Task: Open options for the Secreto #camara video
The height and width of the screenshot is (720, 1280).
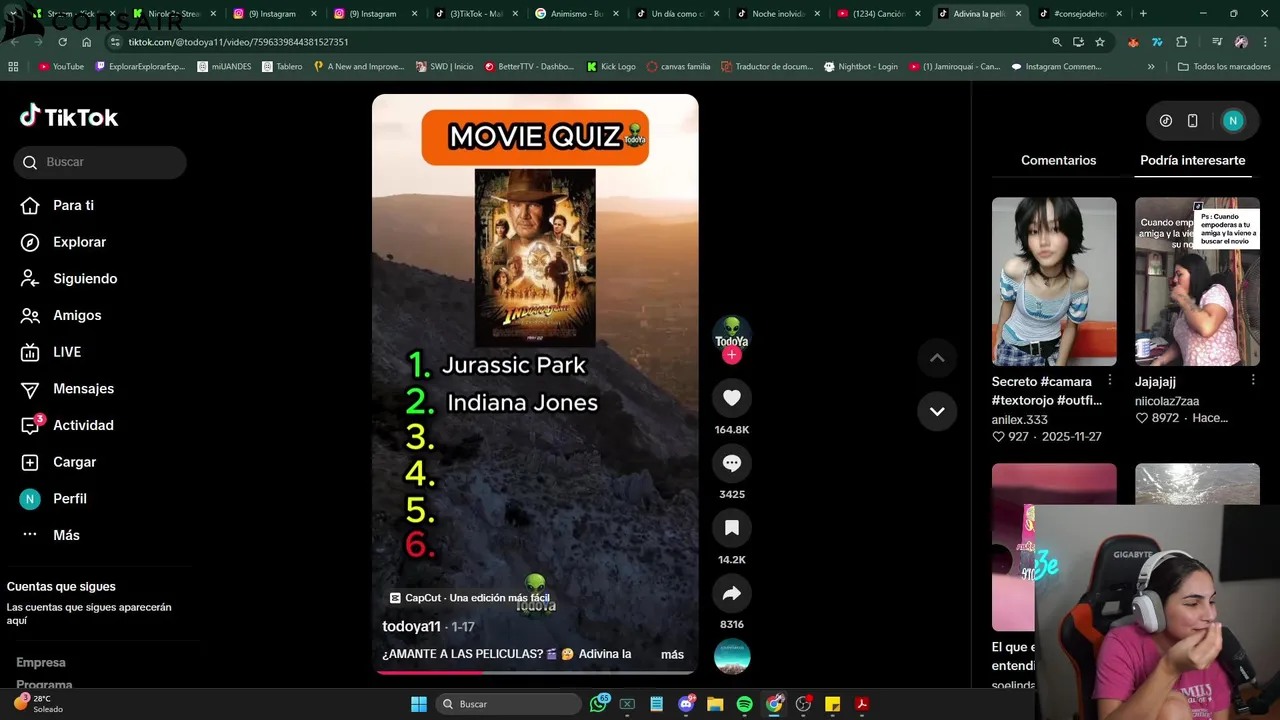Action: point(1110,381)
